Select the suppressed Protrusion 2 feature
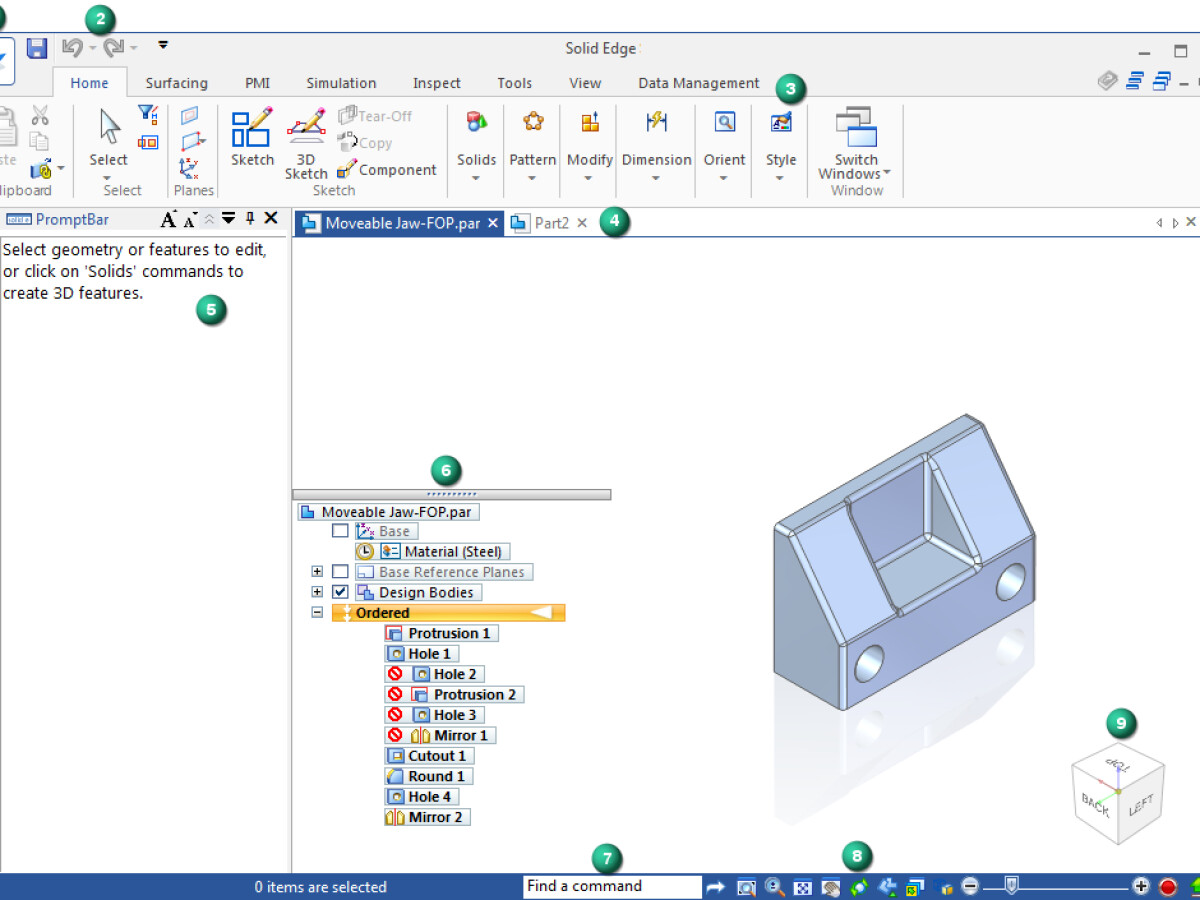The height and width of the screenshot is (900, 1200). [x=467, y=694]
